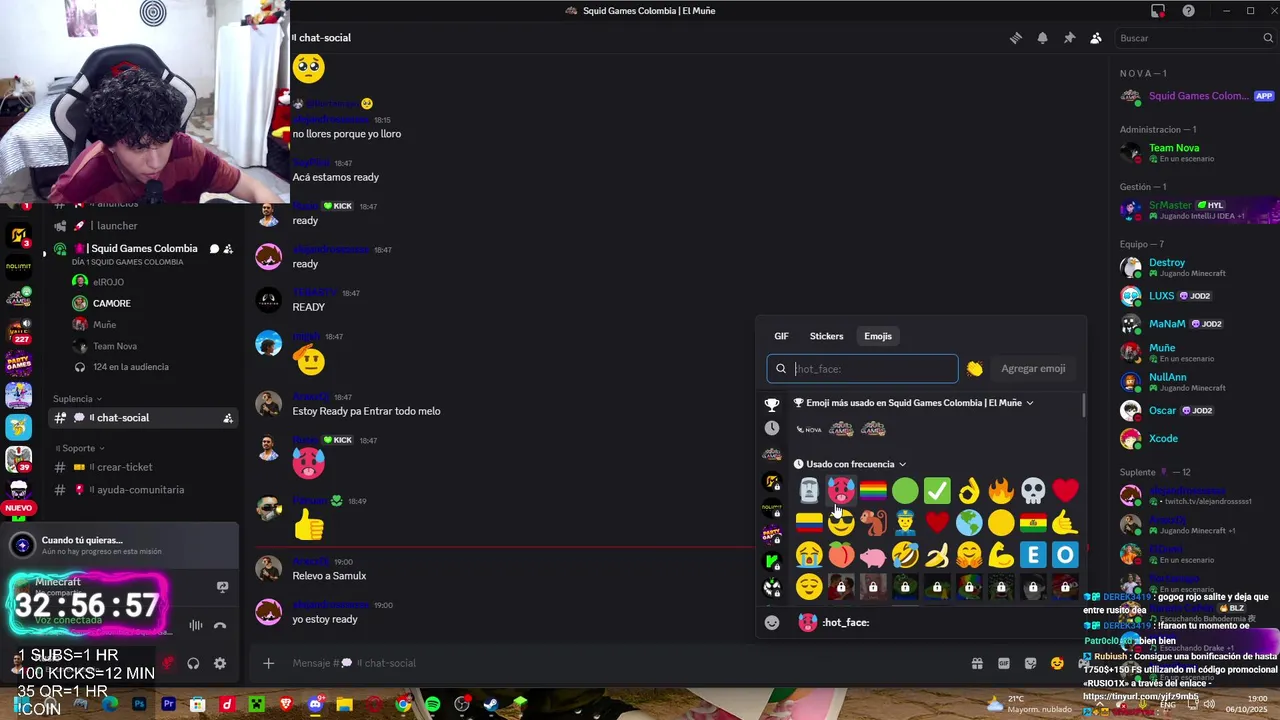Open user settings gear icon
The image size is (1280, 720).
click(x=220, y=663)
